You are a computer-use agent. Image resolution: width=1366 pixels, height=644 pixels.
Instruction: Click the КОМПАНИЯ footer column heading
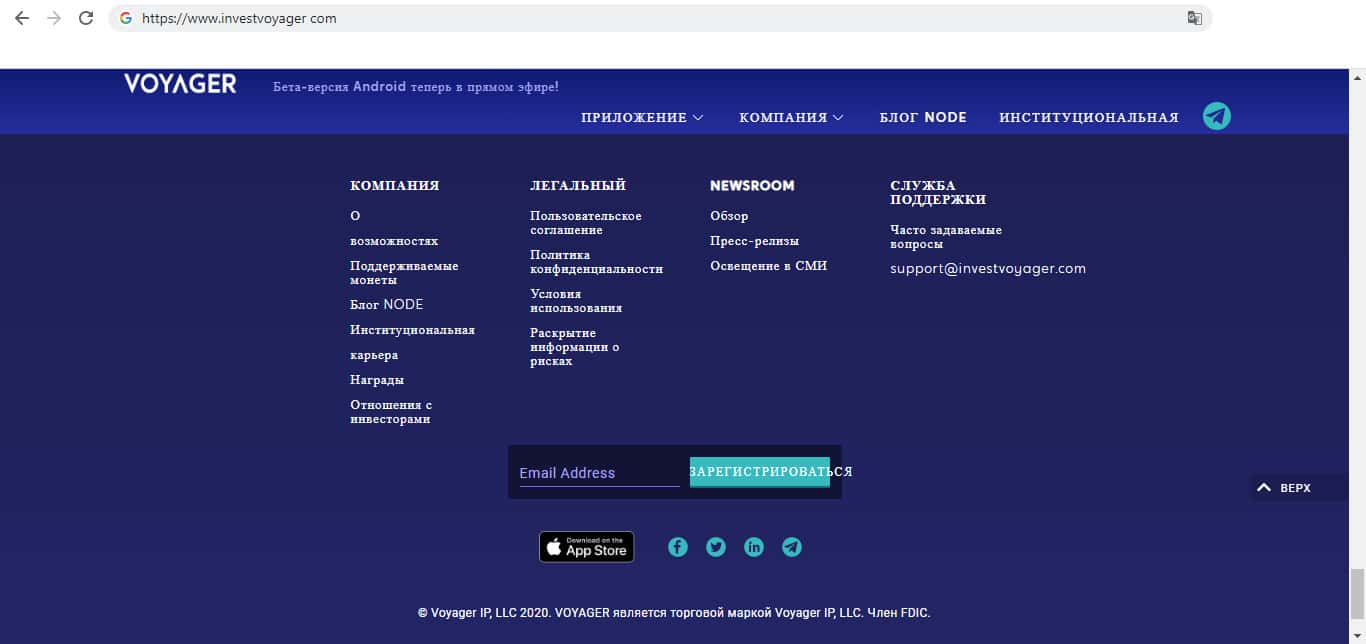(x=395, y=186)
